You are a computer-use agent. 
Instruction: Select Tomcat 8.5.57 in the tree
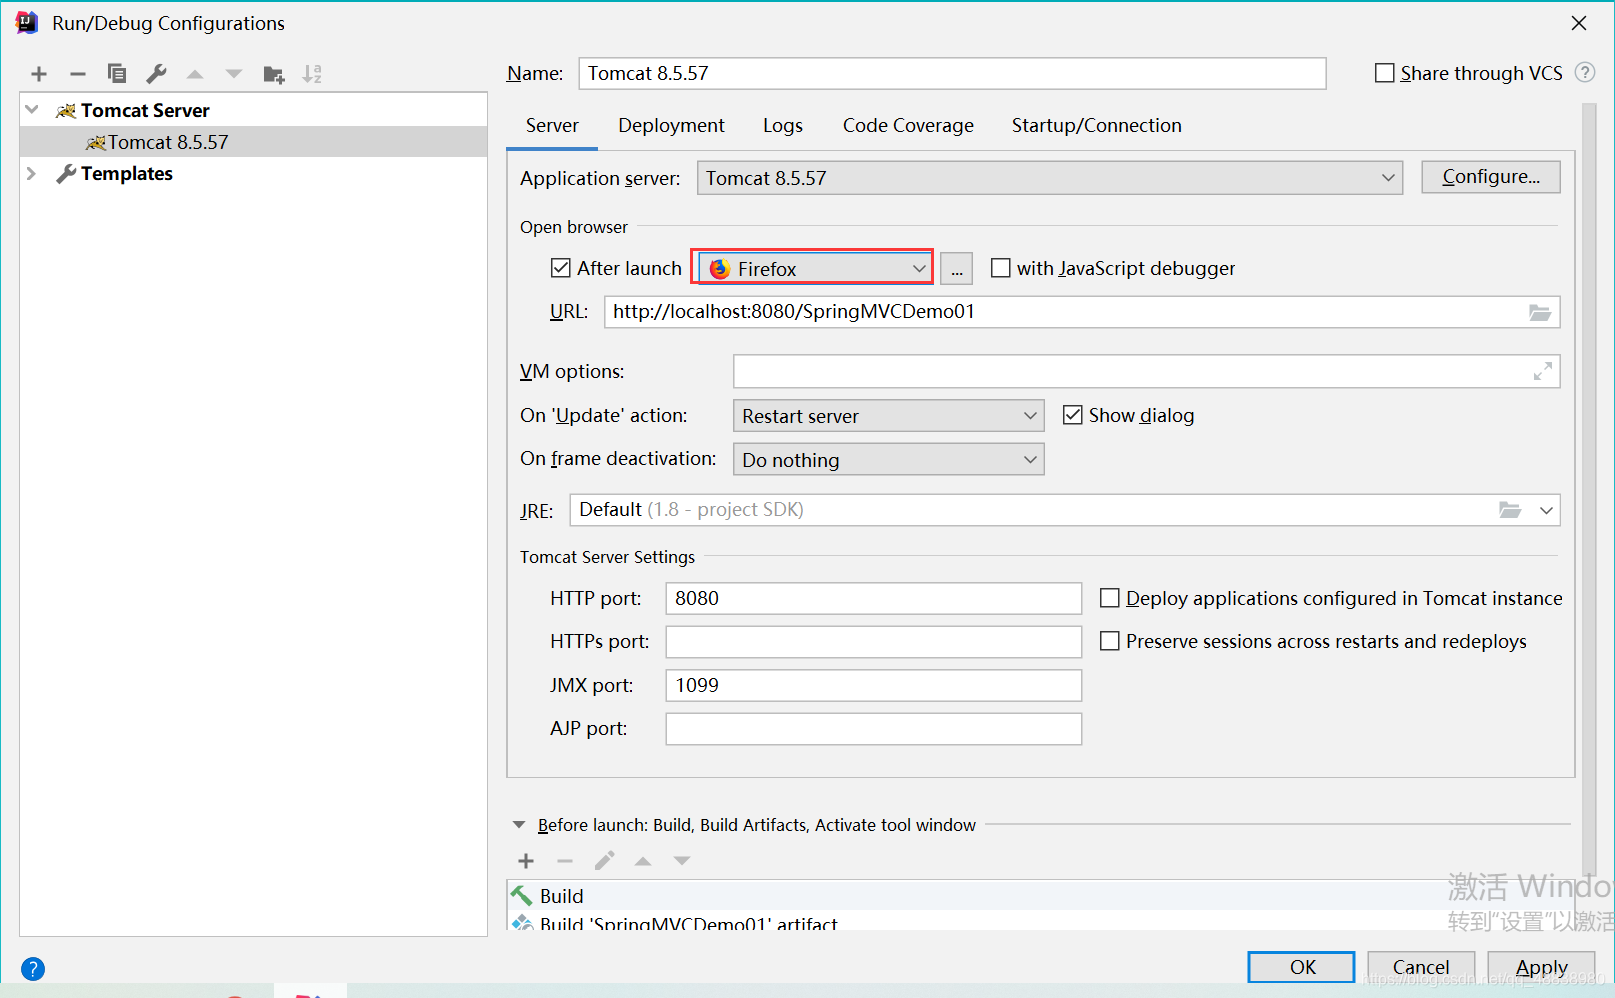(253, 142)
